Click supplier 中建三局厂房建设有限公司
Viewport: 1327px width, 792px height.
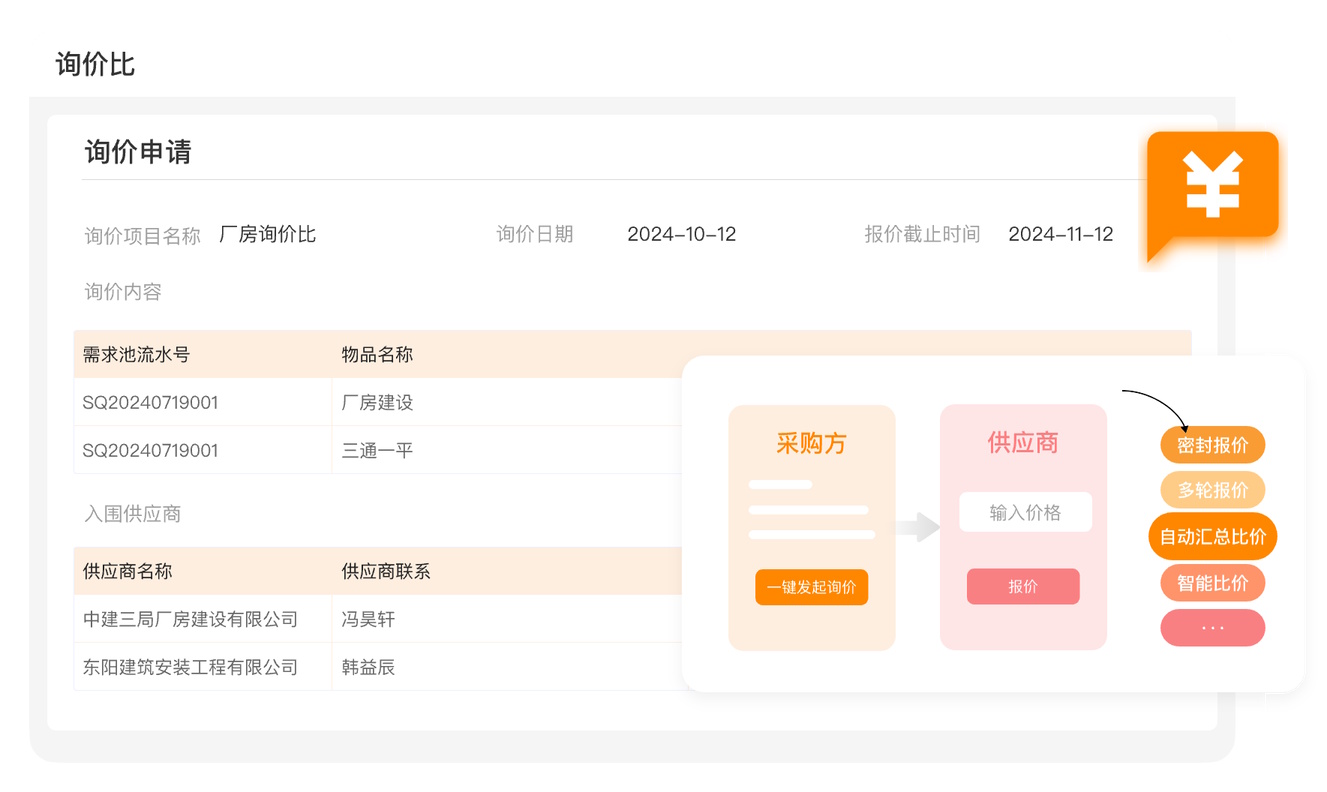coord(190,620)
